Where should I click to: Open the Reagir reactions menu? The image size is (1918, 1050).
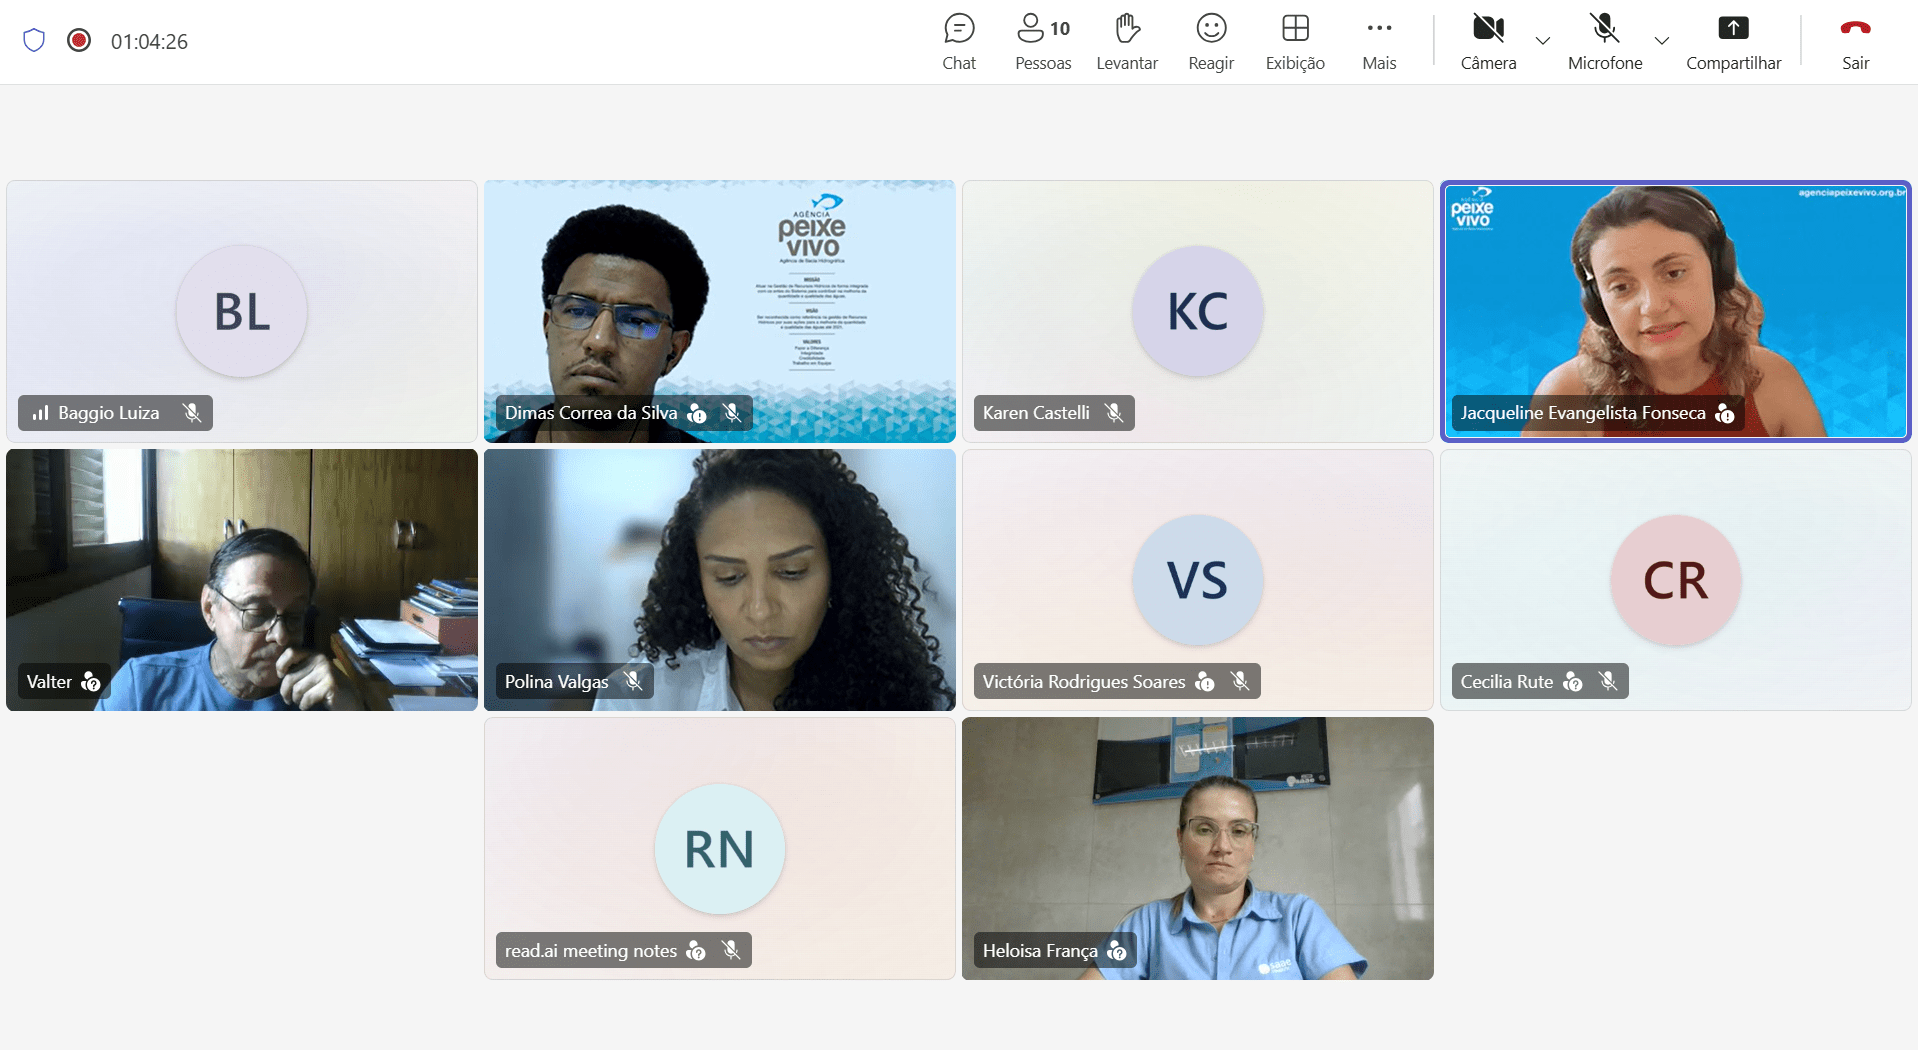(x=1211, y=42)
